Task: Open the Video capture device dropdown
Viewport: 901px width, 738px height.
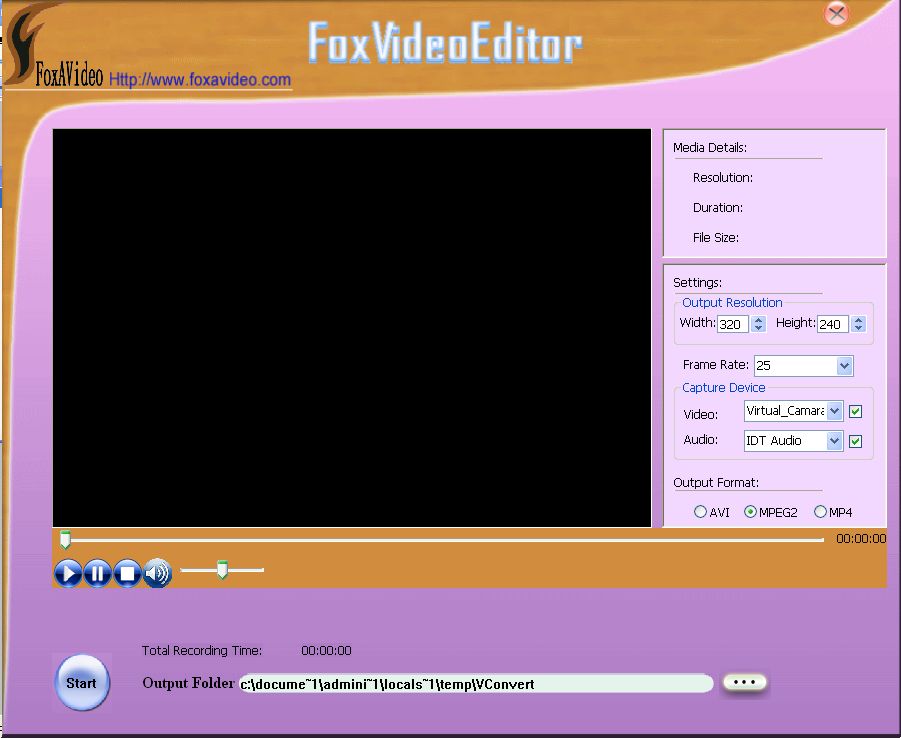Action: point(835,411)
